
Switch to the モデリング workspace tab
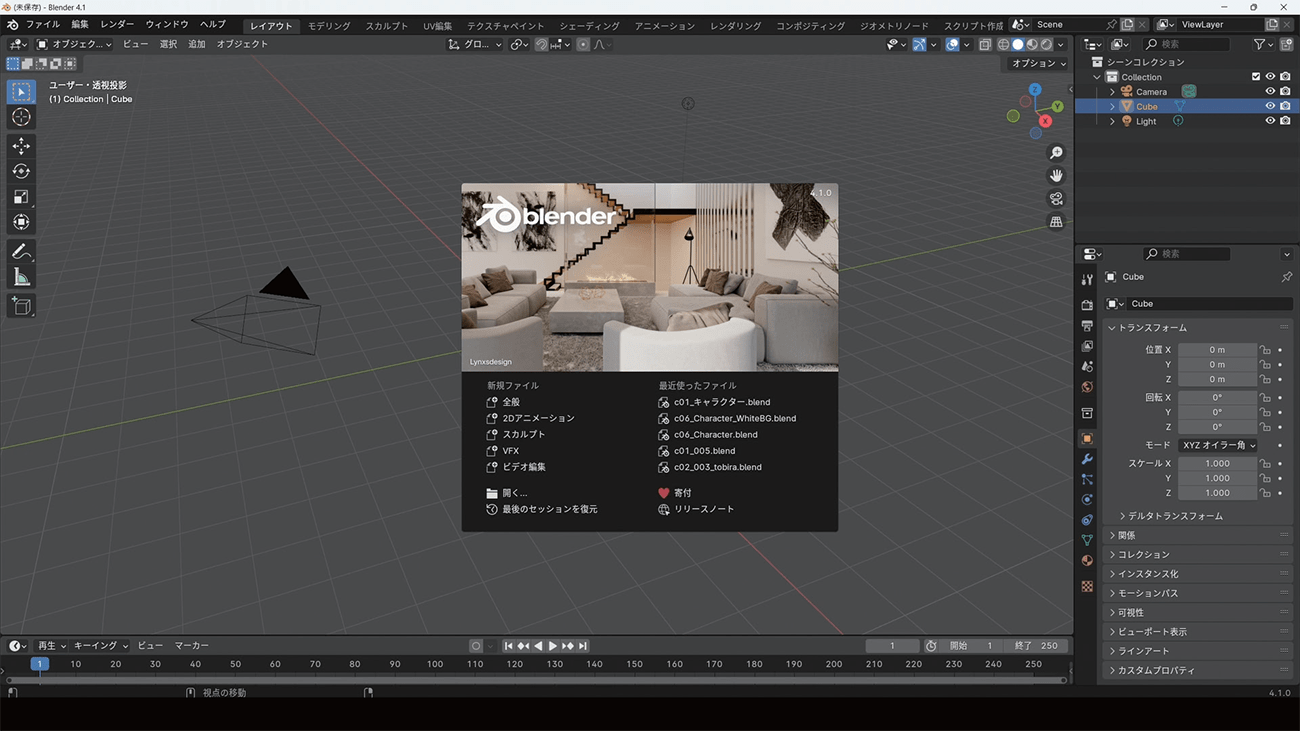coord(329,25)
